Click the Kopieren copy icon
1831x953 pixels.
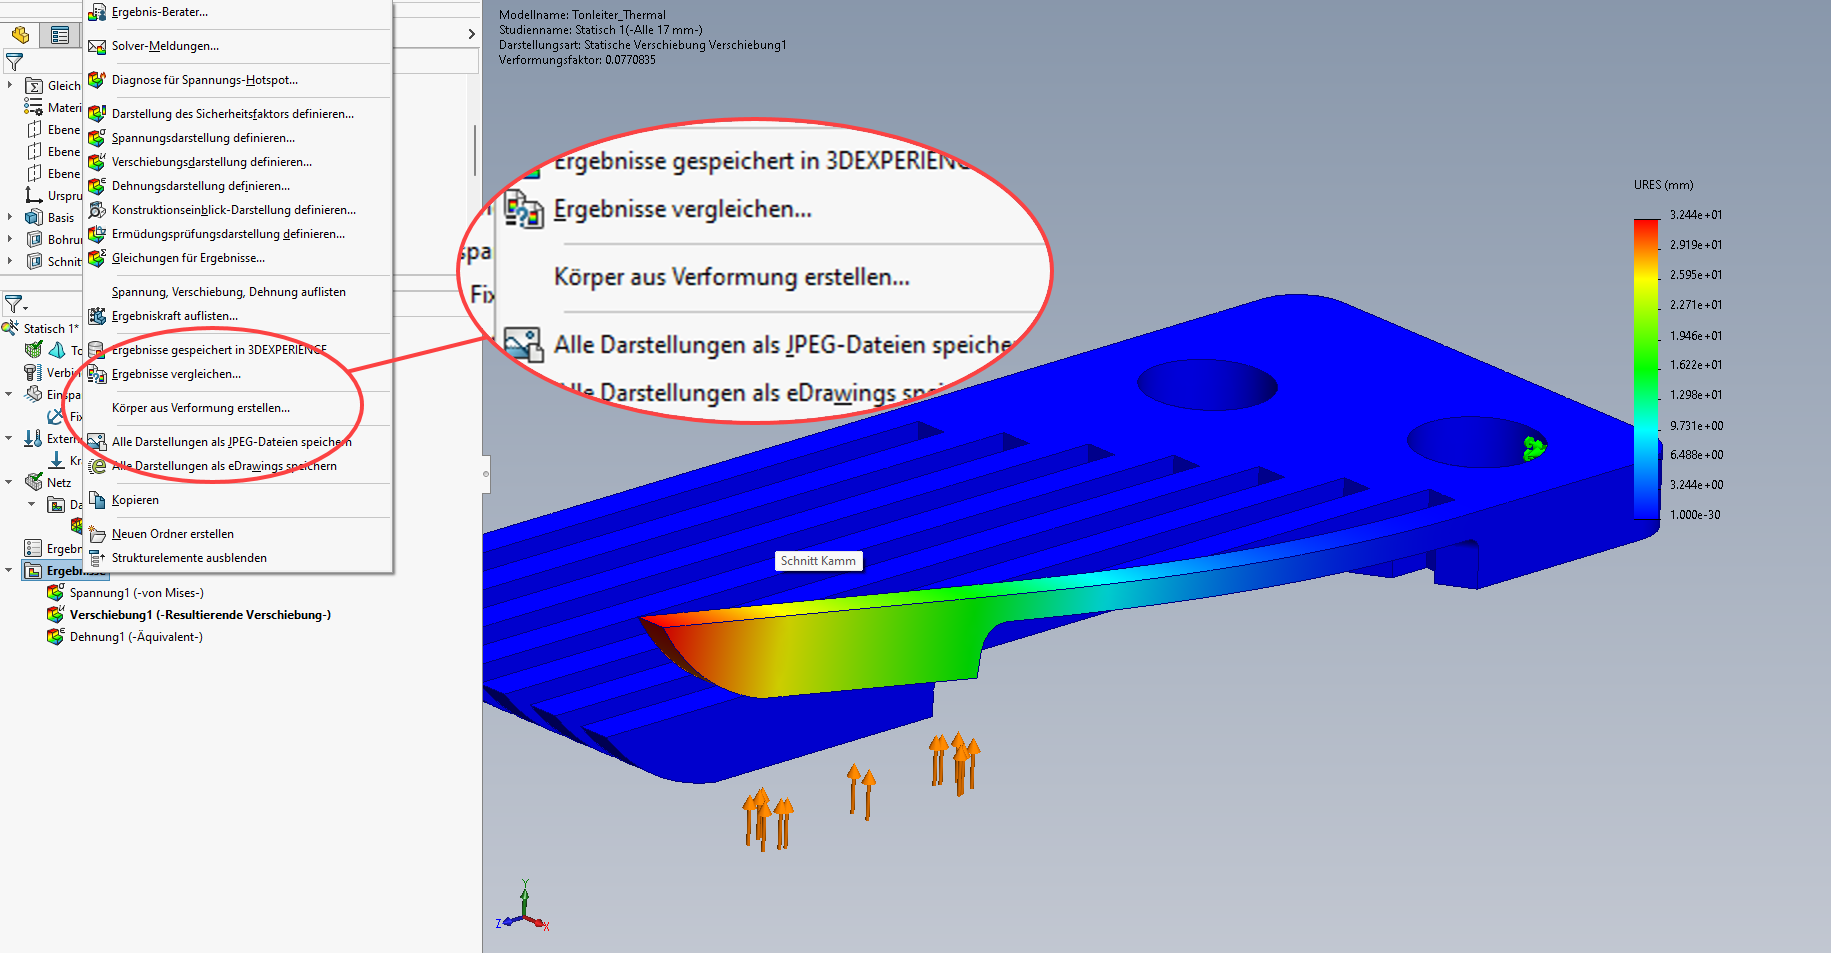coord(97,500)
